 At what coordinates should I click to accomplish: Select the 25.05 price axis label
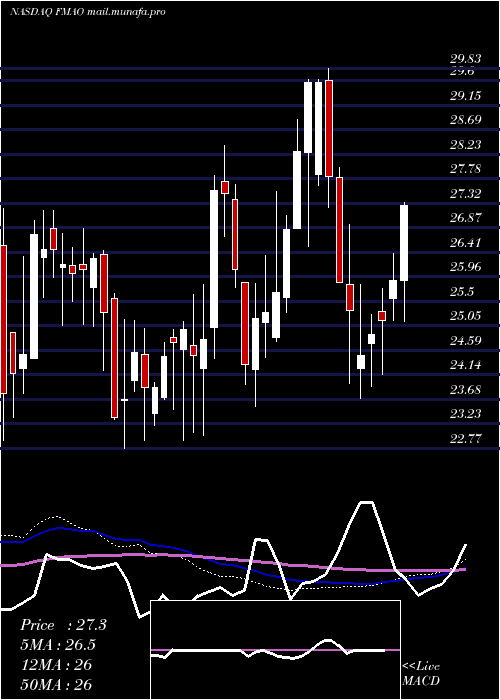[466, 316]
